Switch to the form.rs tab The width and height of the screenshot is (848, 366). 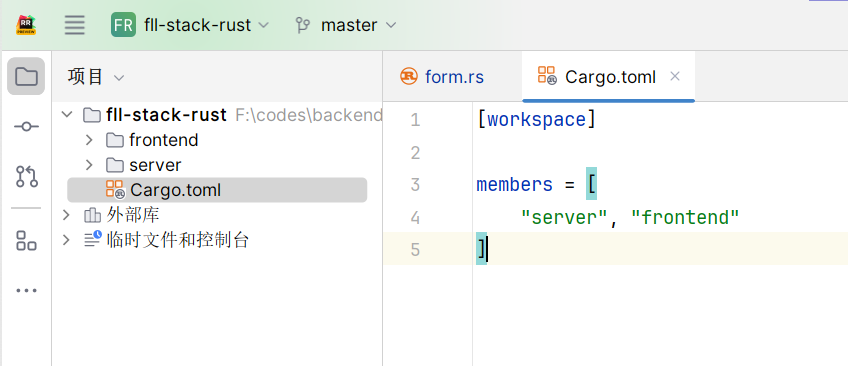[442, 77]
